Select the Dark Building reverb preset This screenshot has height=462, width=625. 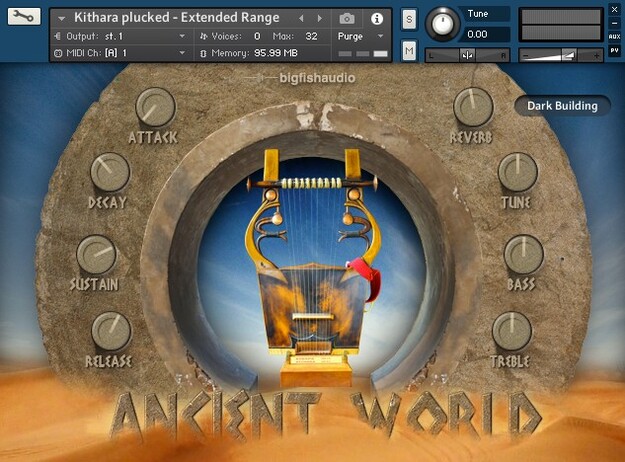click(x=562, y=106)
